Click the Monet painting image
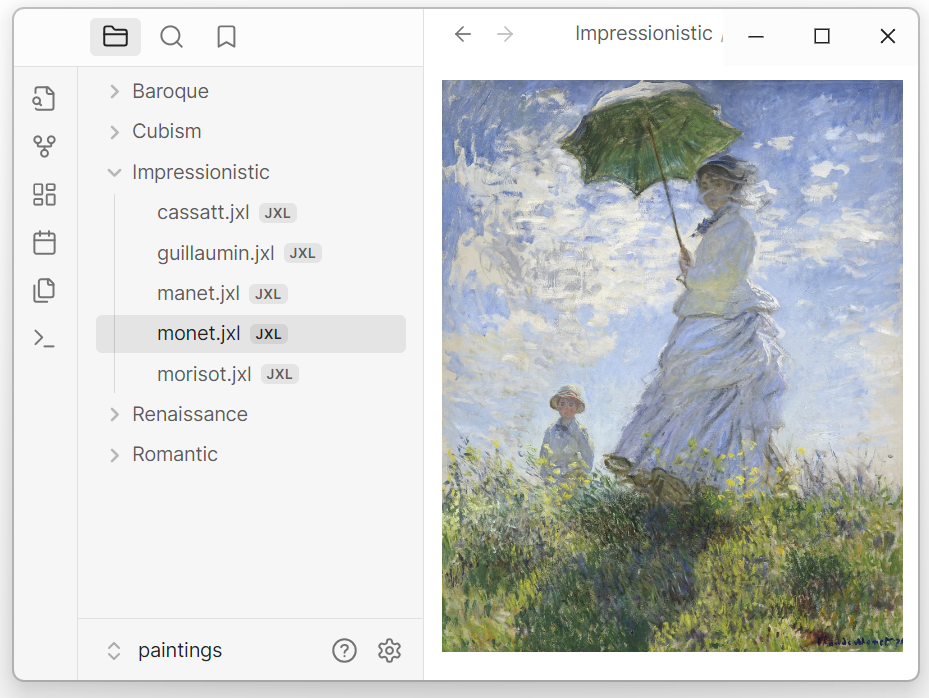 pos(672,366)
